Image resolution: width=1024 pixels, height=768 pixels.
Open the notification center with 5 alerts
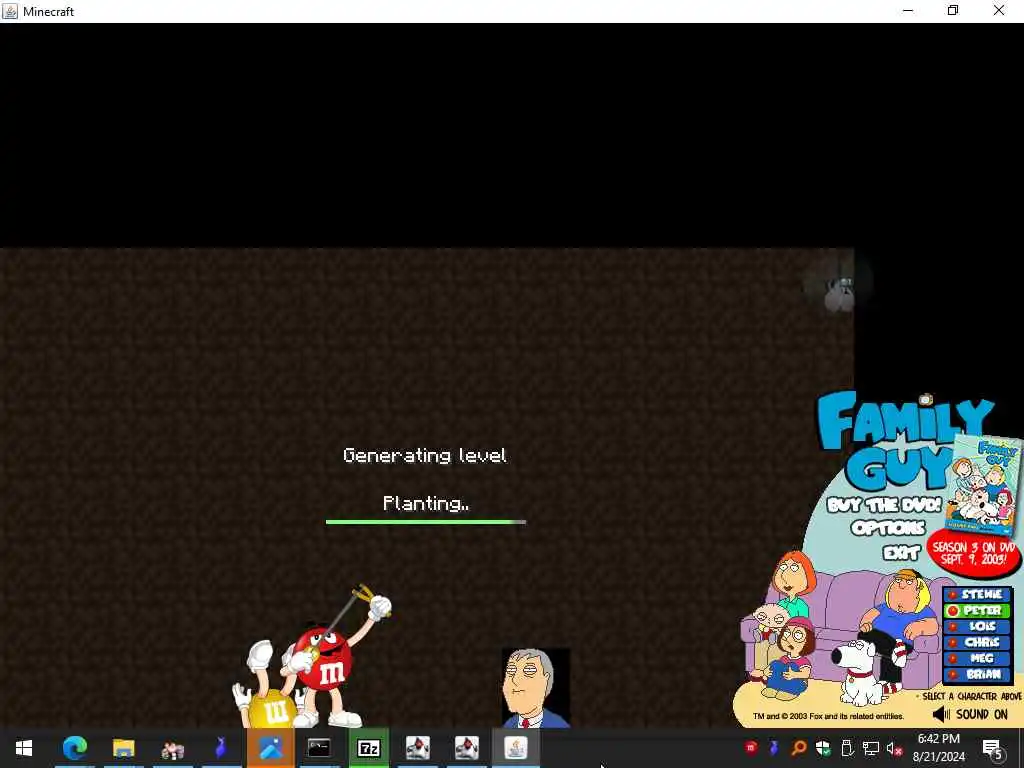992,749
